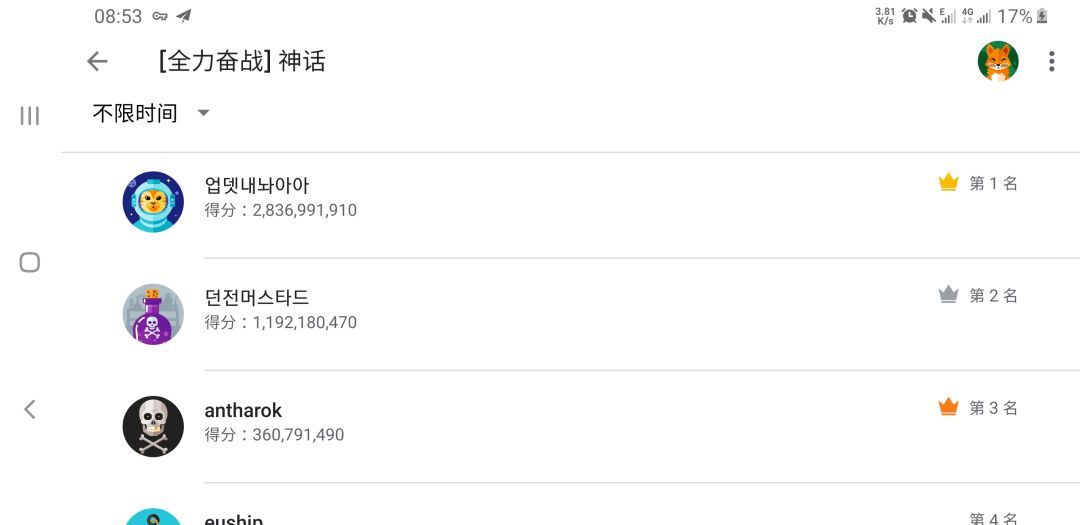Tap the battery indicator in status bar
Screen dimensions: 1080x525
[1043, 16]
